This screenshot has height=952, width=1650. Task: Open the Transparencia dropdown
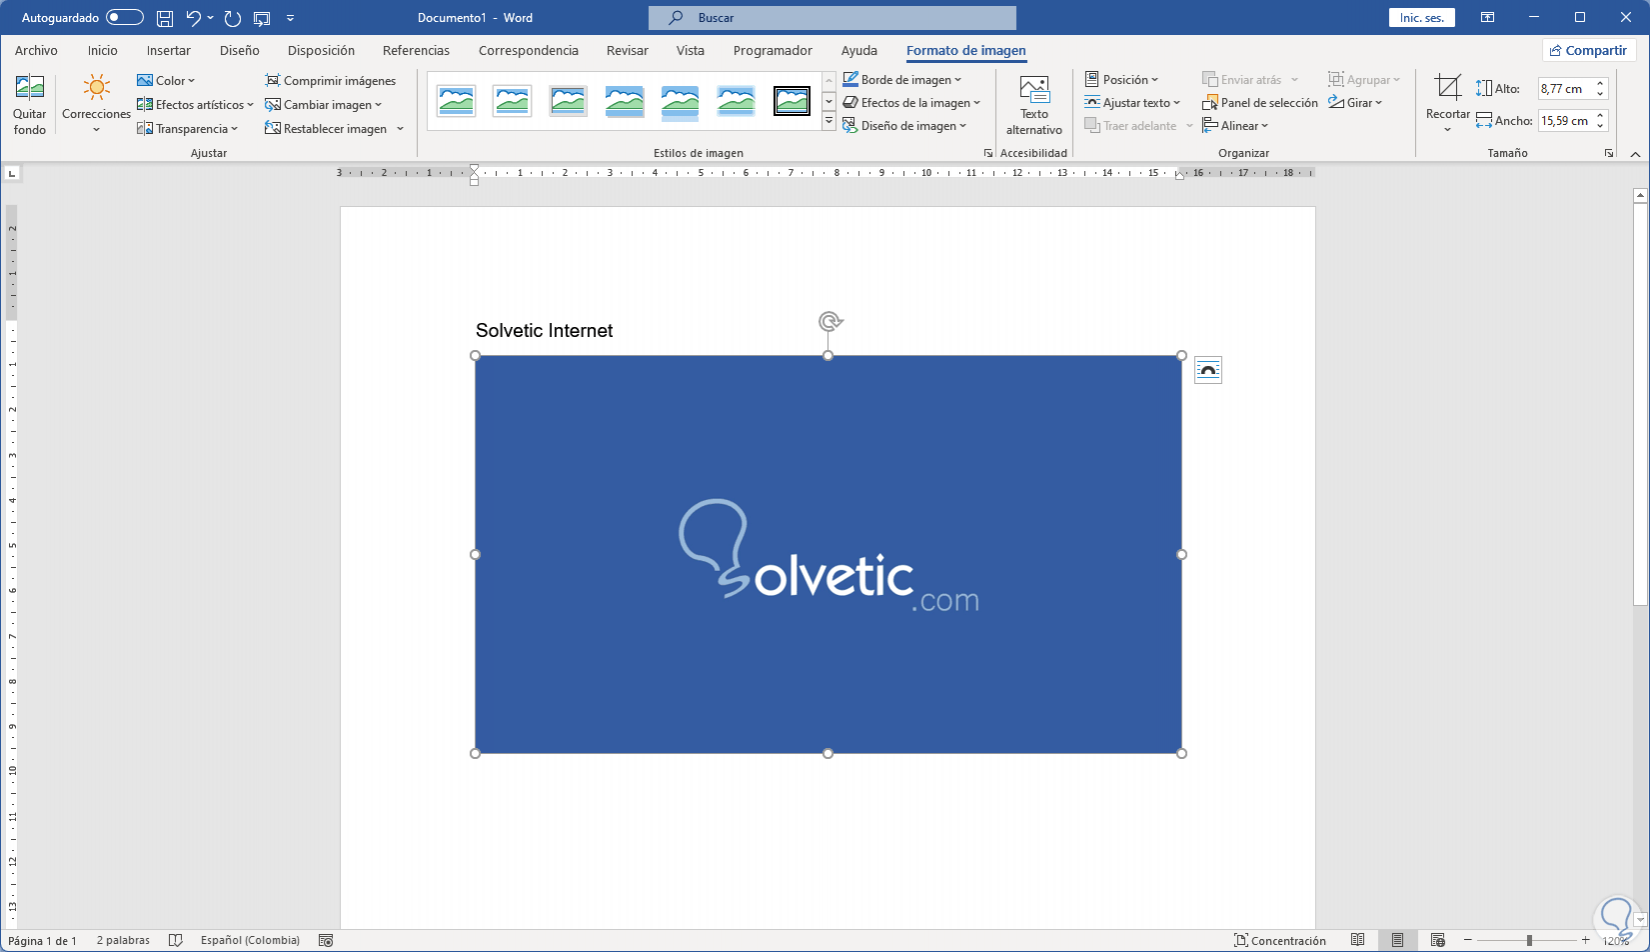(x=188, y=129)
